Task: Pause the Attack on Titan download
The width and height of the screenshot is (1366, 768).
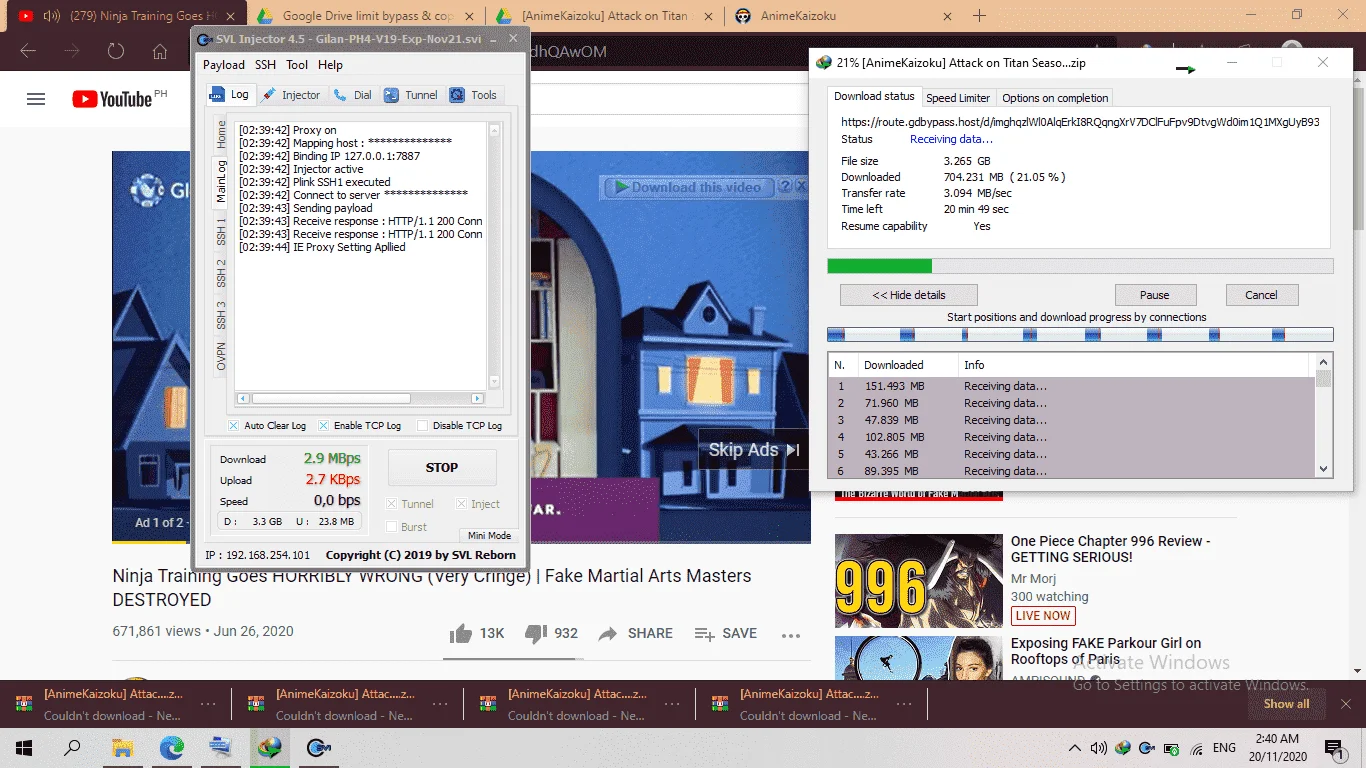Action: pos(1155,295)
